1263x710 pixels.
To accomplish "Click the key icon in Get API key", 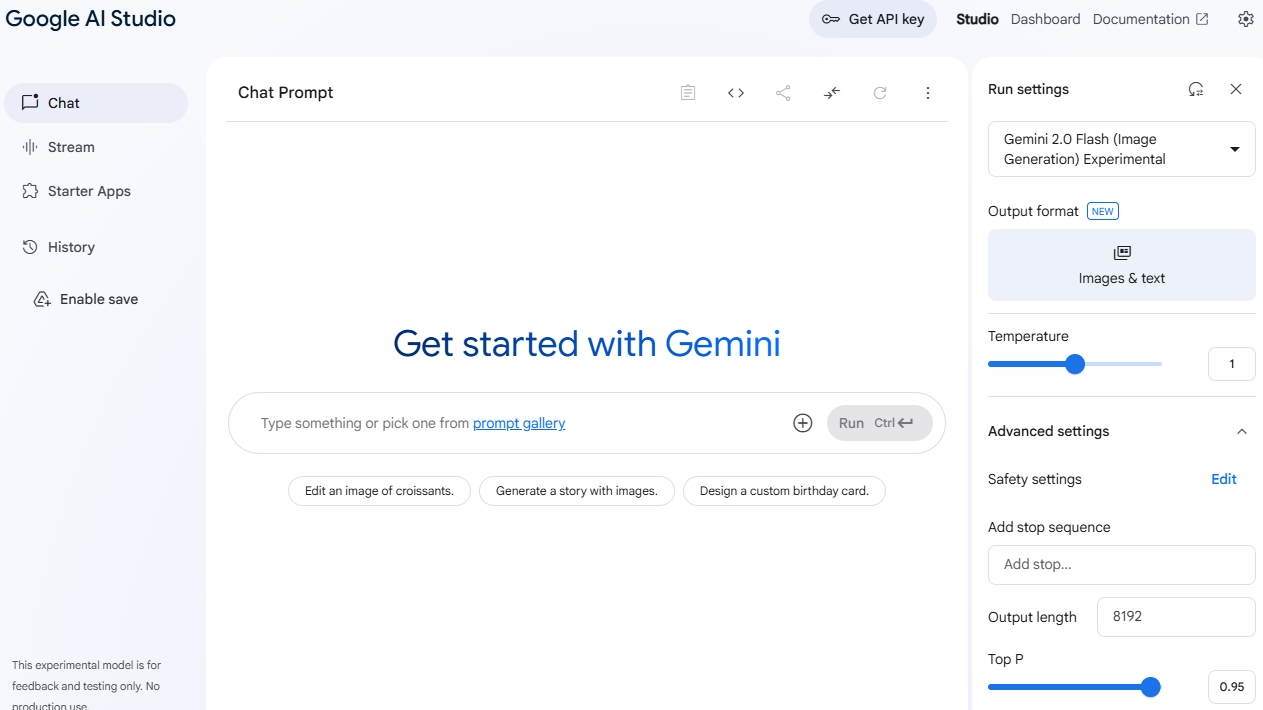I will tap(831, 19).
